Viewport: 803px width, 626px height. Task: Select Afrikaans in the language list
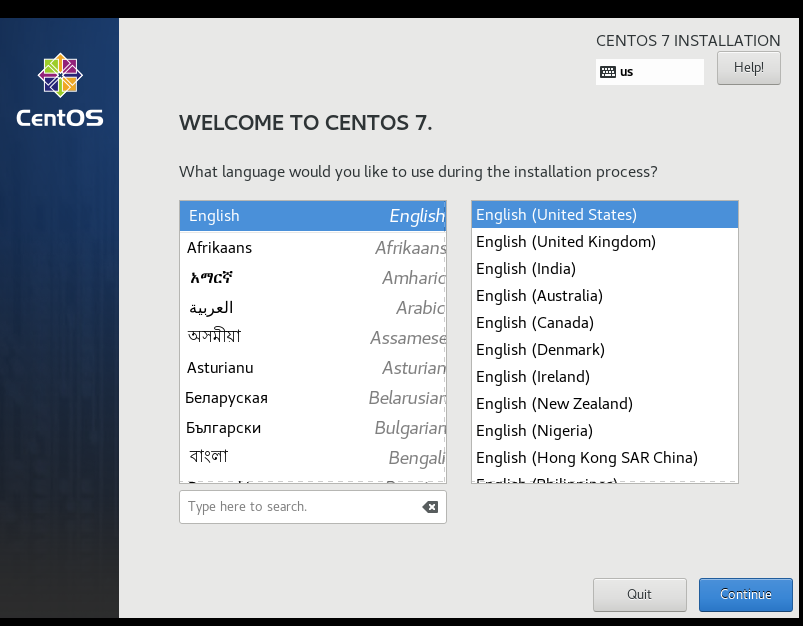point(313,247)
